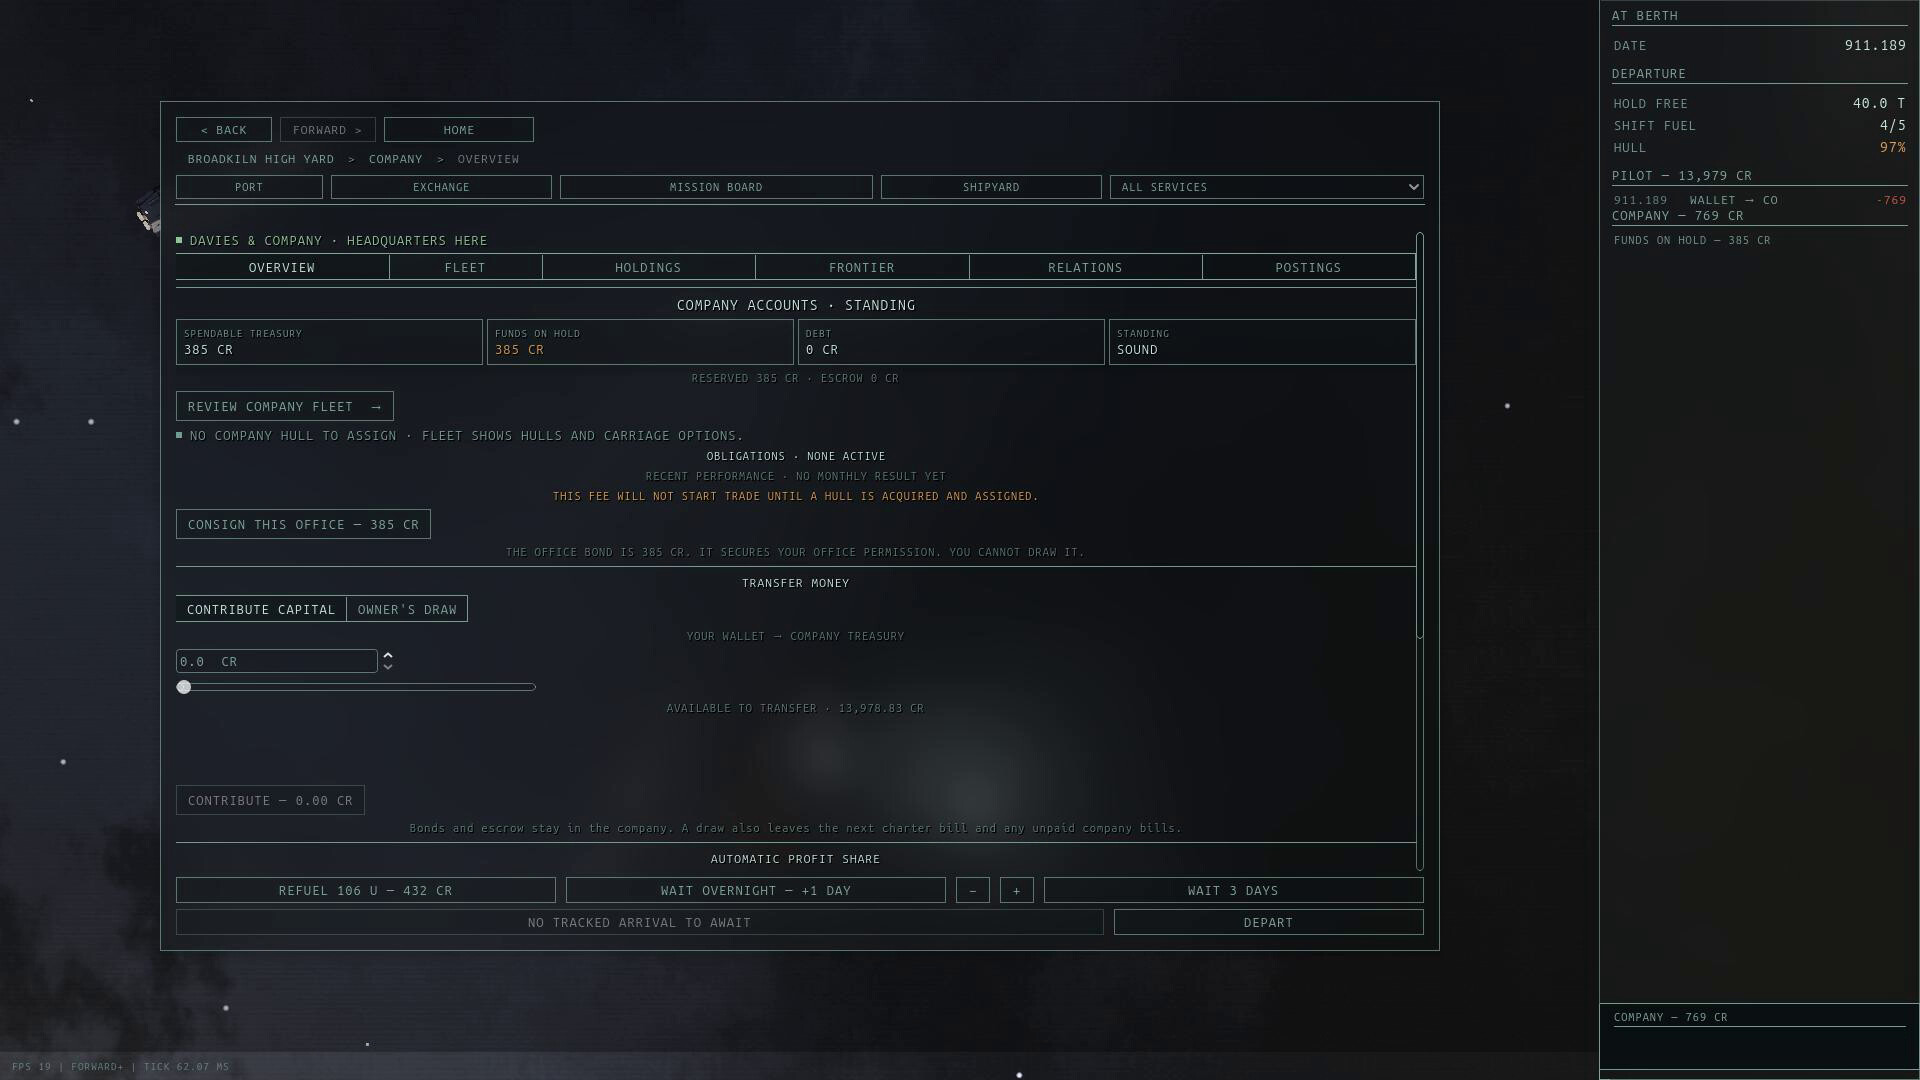Open the Shipyard service
The height and width of the screenshot is (1080, 1920).
[x=991, y=187]
